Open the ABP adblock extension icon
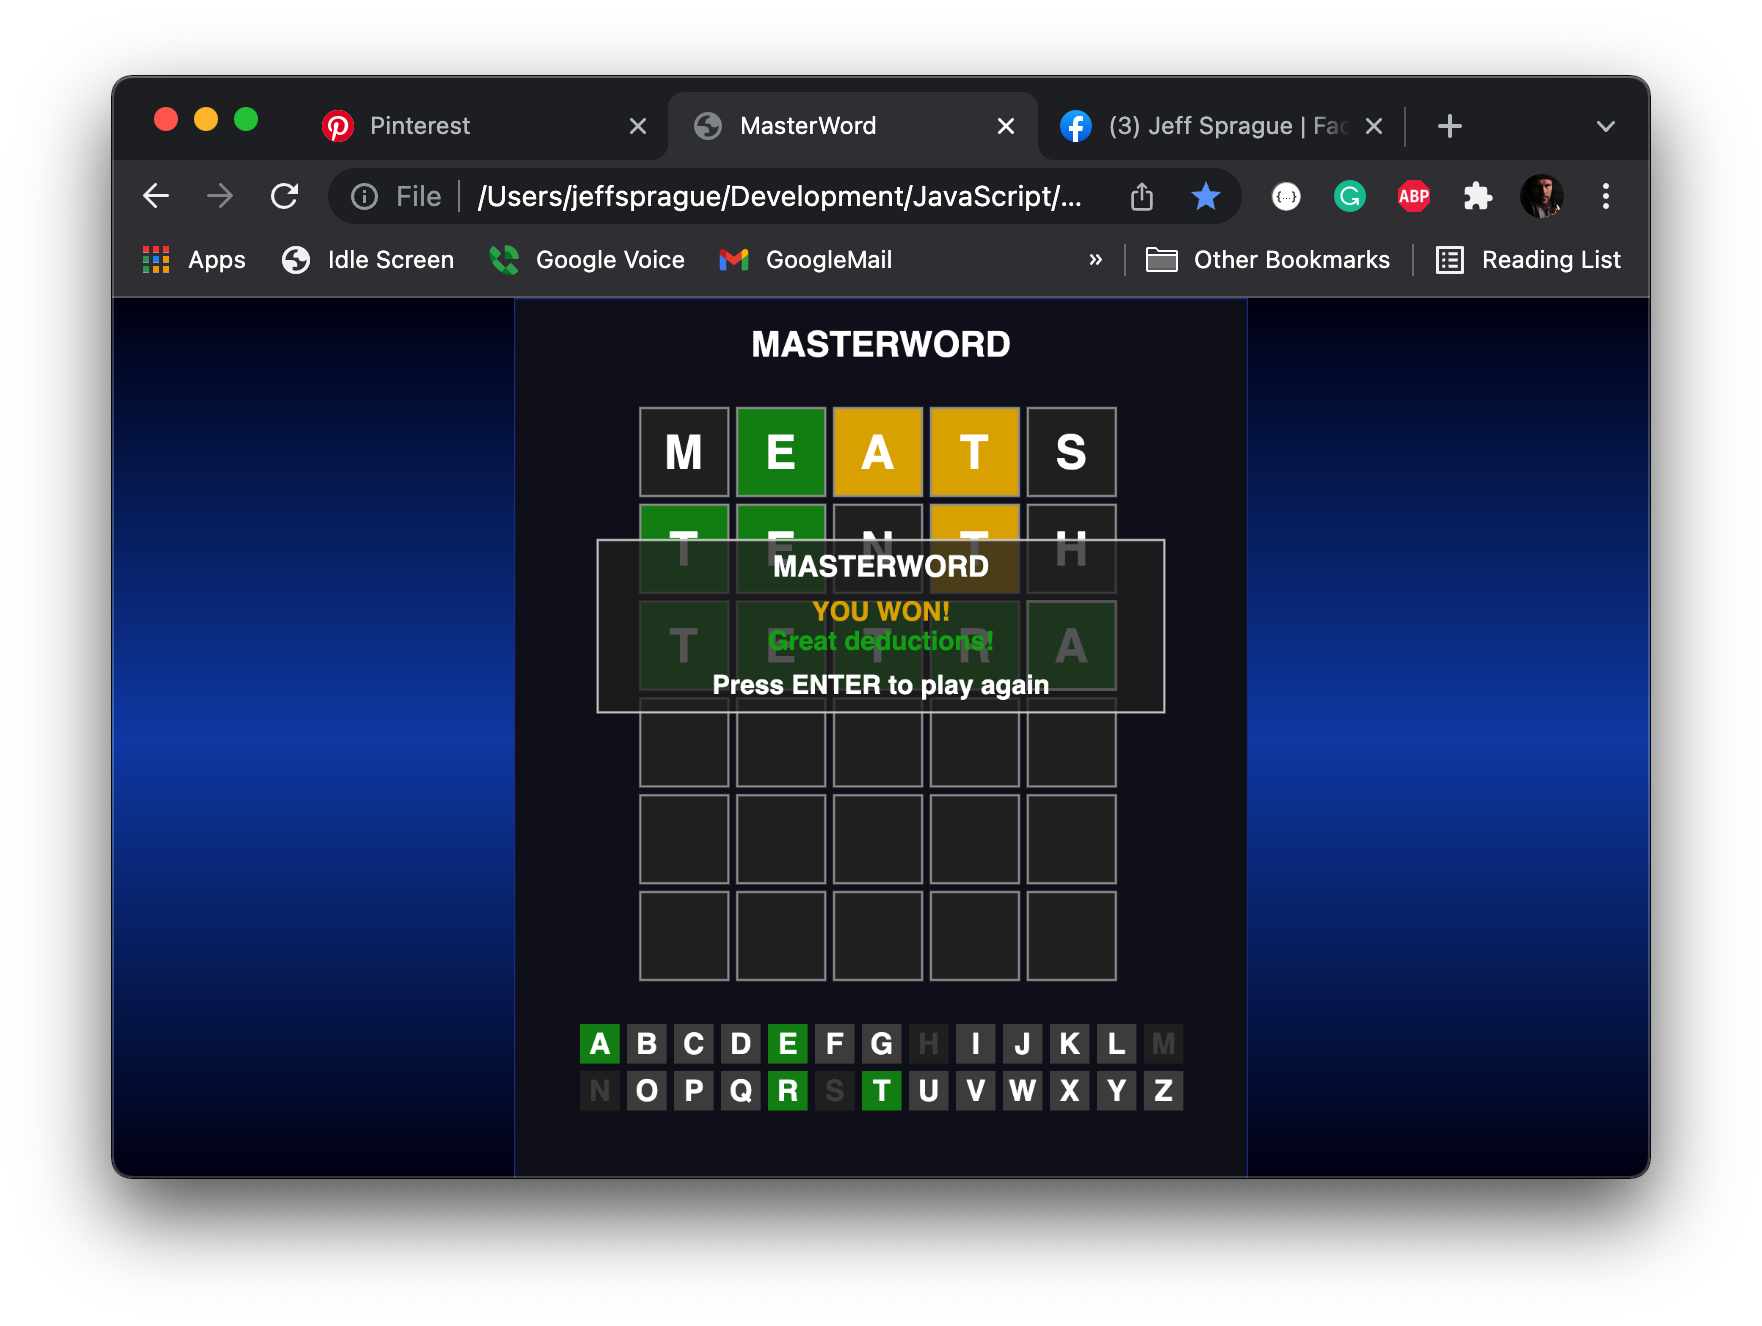1762x1326 pixels. pos(1414,196)
